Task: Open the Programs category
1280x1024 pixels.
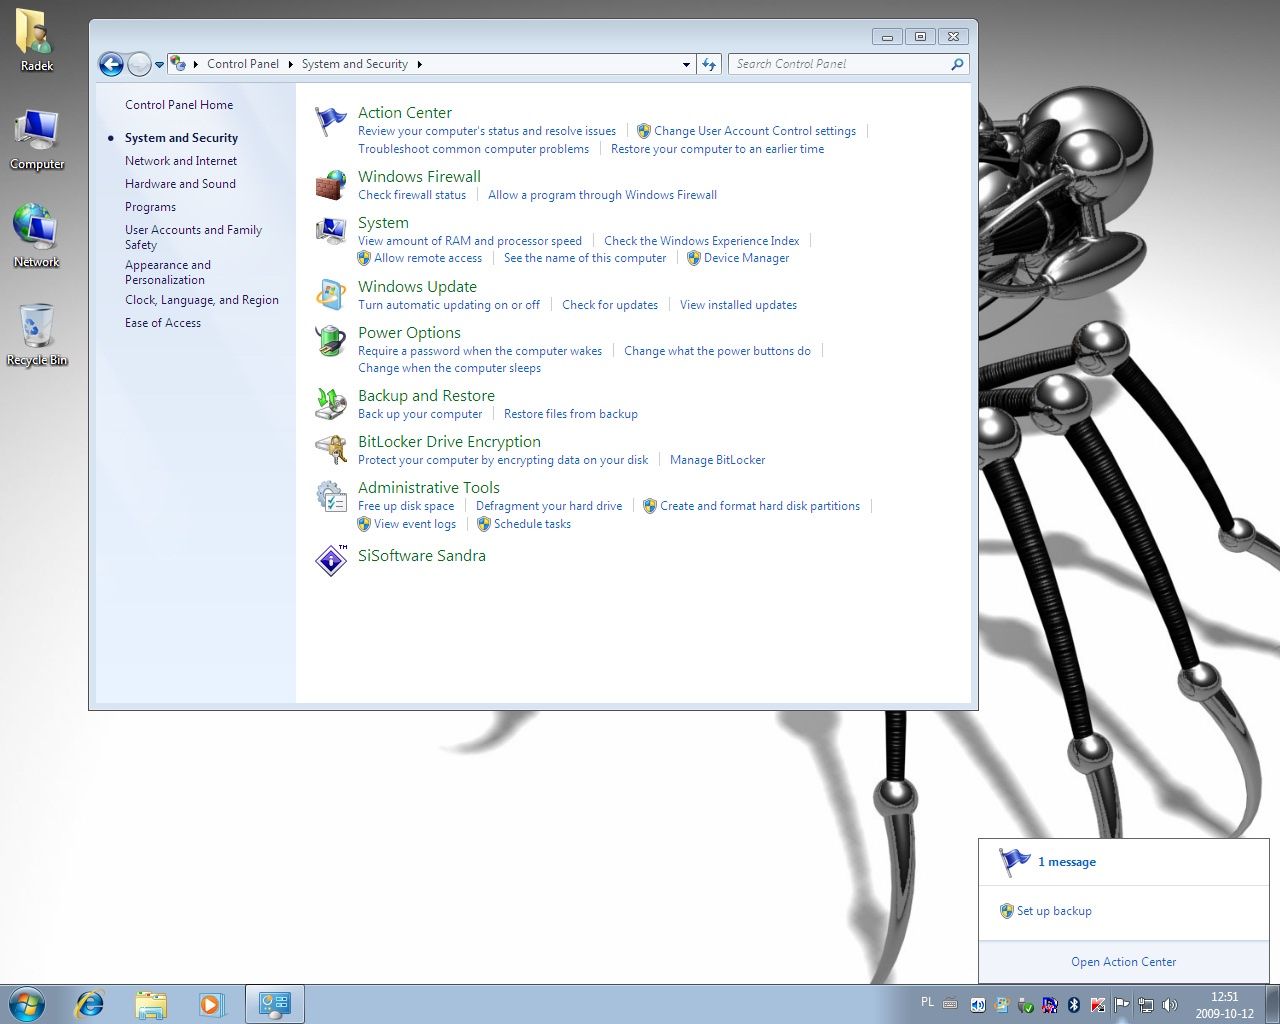Action: click(150, 207)
